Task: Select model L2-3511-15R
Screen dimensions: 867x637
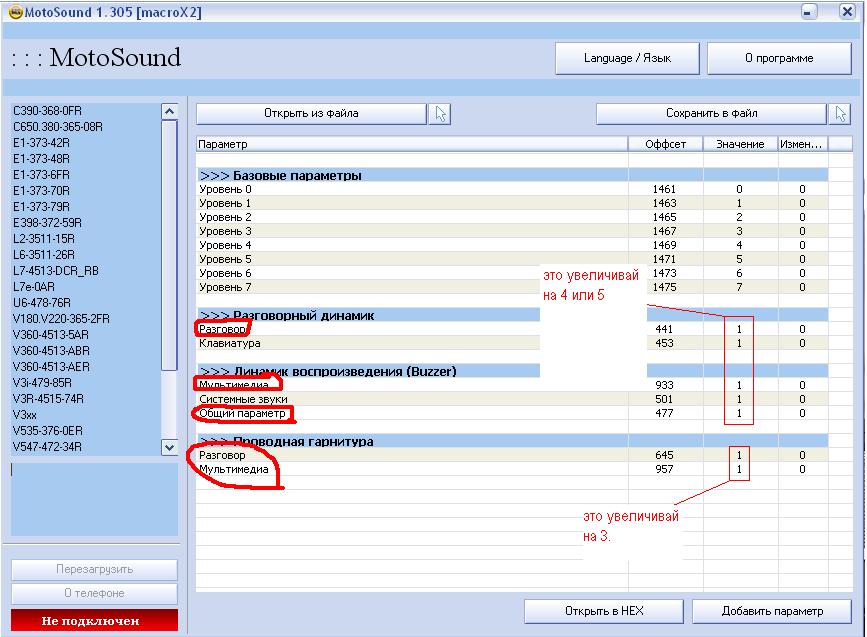Action: click(x=44, y=239)
